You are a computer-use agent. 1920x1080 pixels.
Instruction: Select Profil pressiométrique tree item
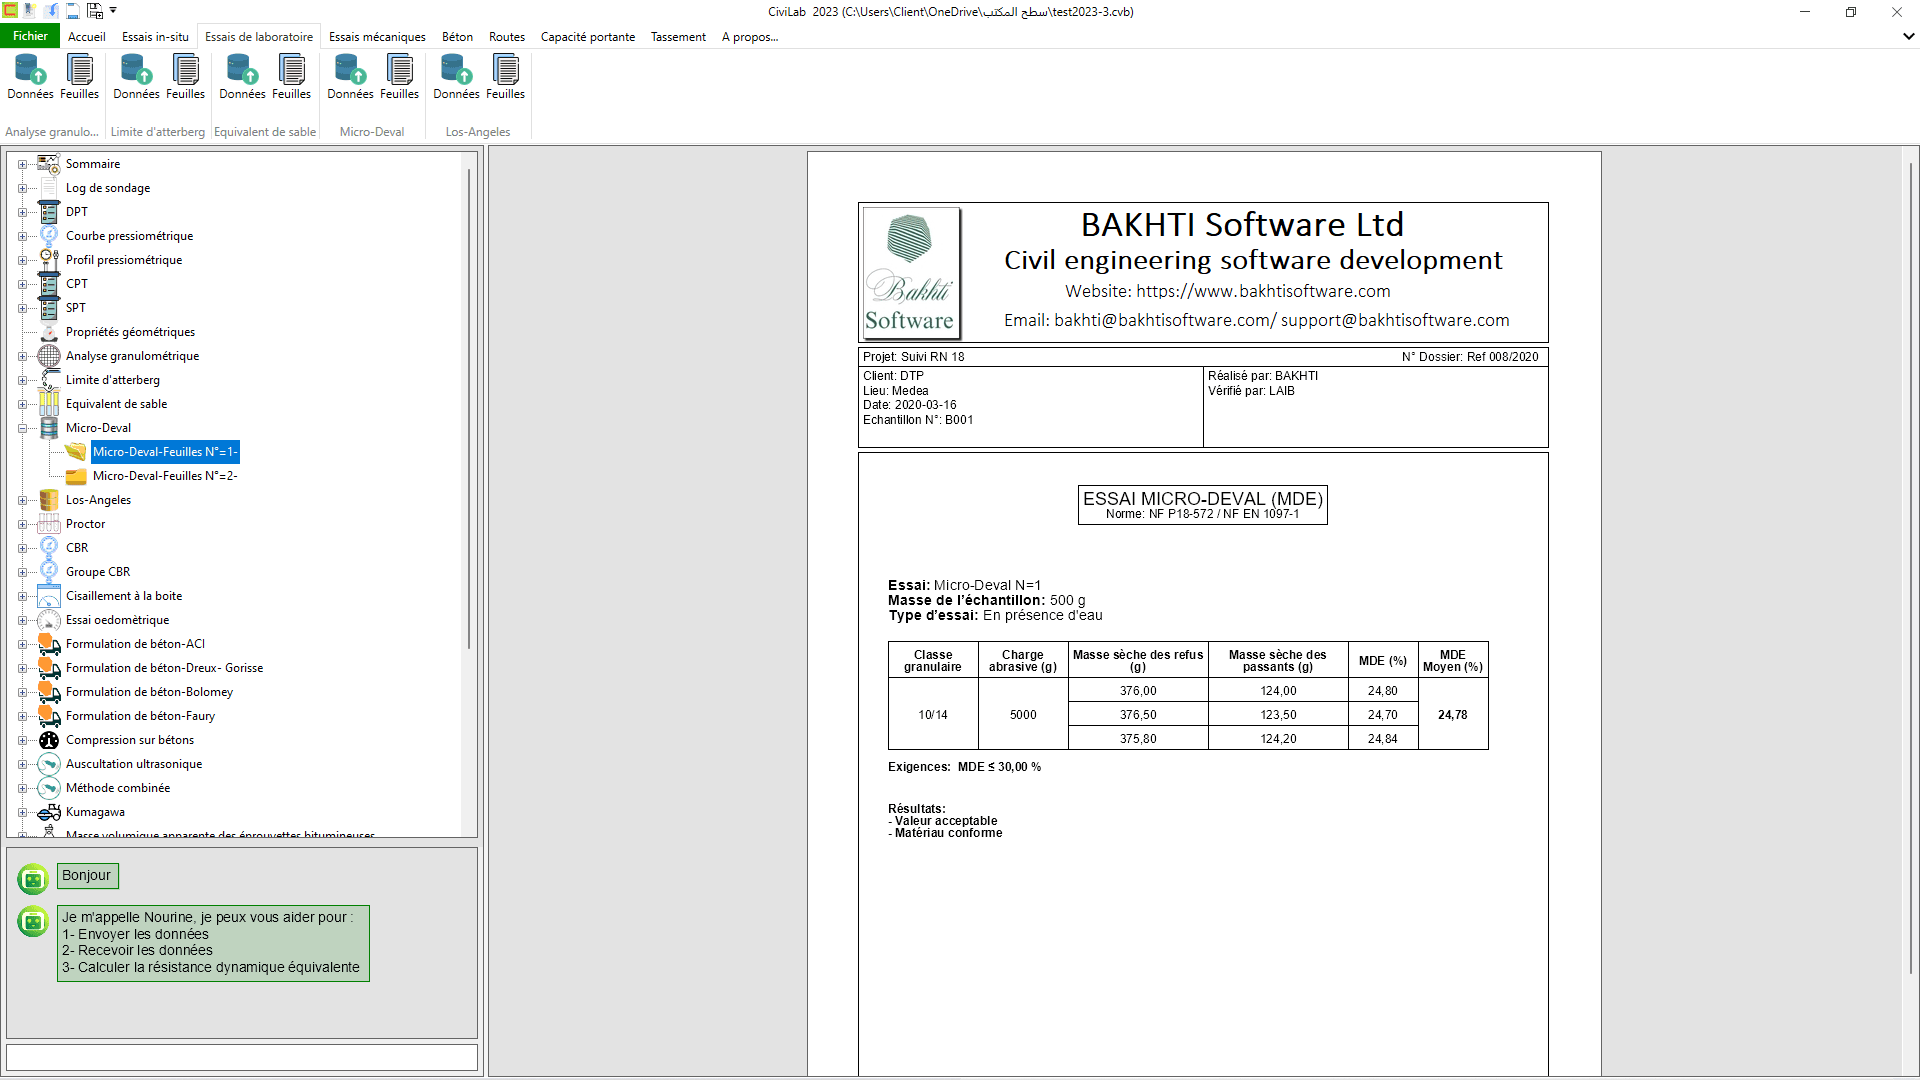click(x=124, y=260)
